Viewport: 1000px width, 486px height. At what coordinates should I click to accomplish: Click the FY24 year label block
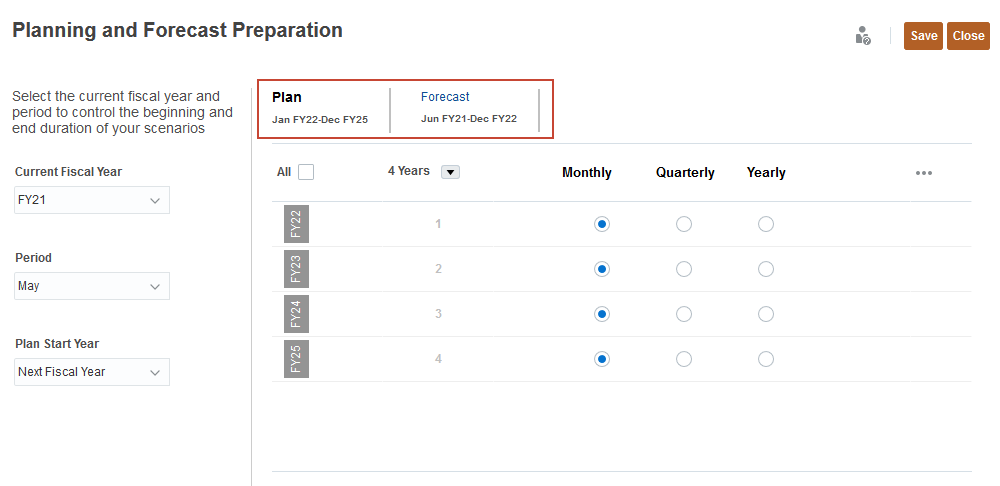point(297,314)
